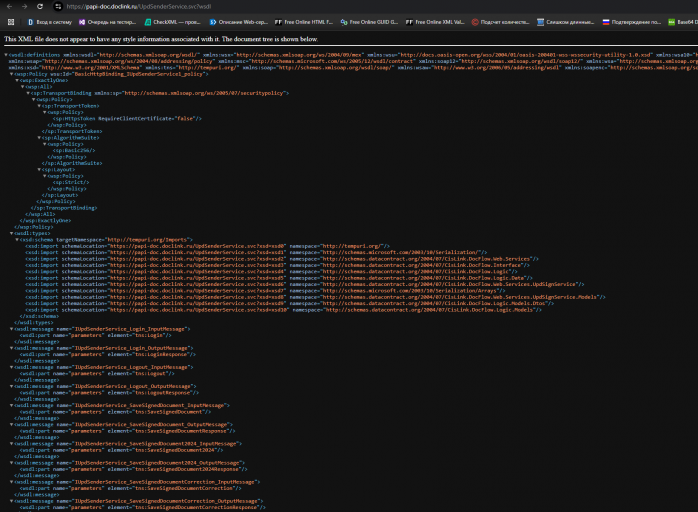Collapse the IUpdSenderService_Login_OutputMessage node
Image resolution: width=698 pixels, height=512 pixels.
(x=12, y=348)
